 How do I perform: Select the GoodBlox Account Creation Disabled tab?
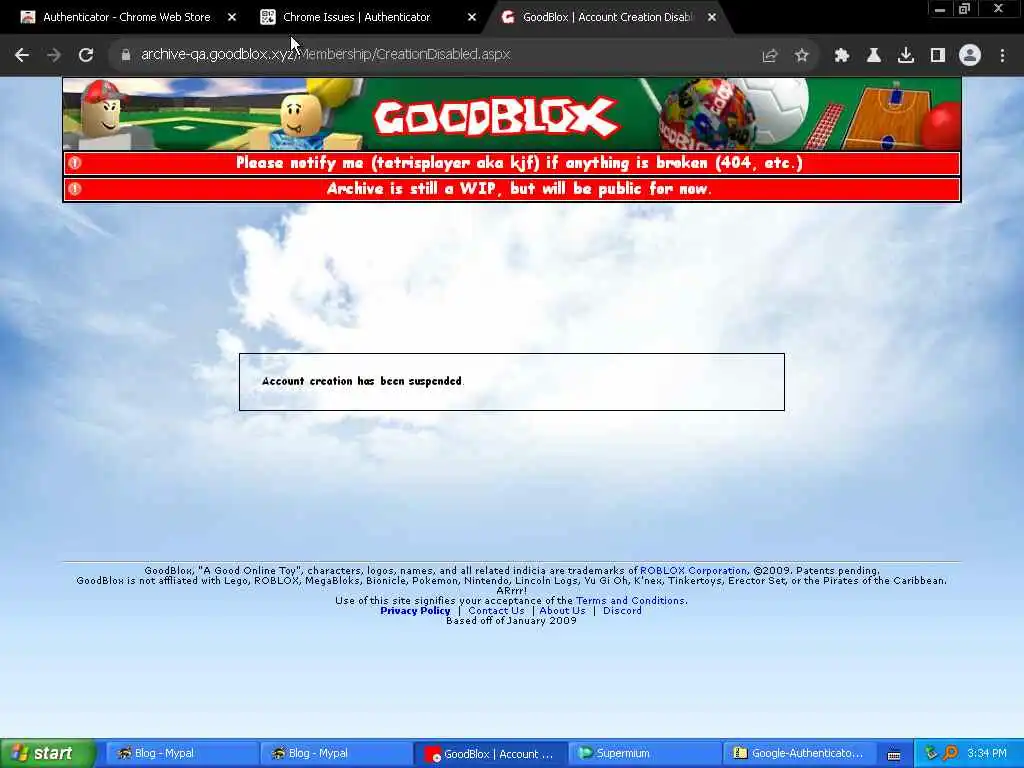[x=607, y=18]
